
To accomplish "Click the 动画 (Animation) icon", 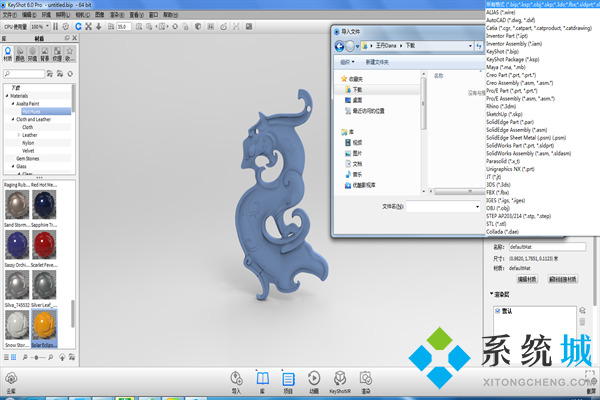I will click(x=313, y=379).
